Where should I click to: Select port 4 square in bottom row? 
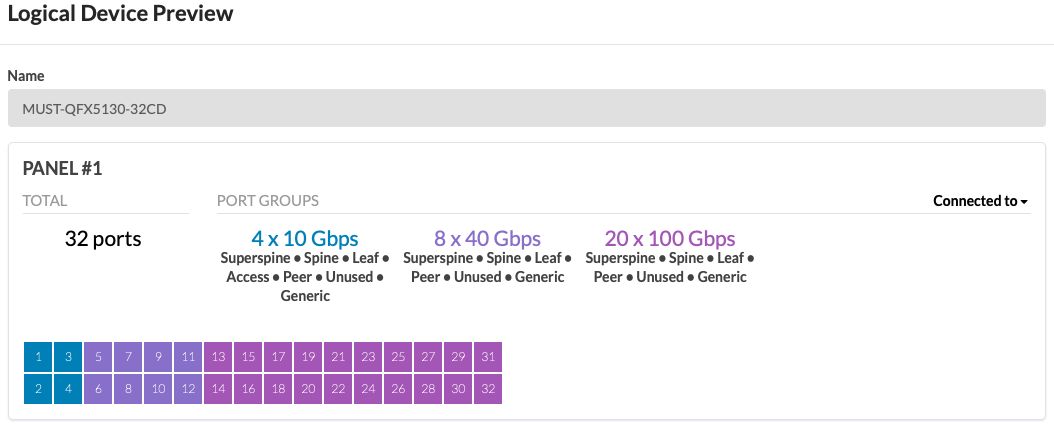click(68, 389)
